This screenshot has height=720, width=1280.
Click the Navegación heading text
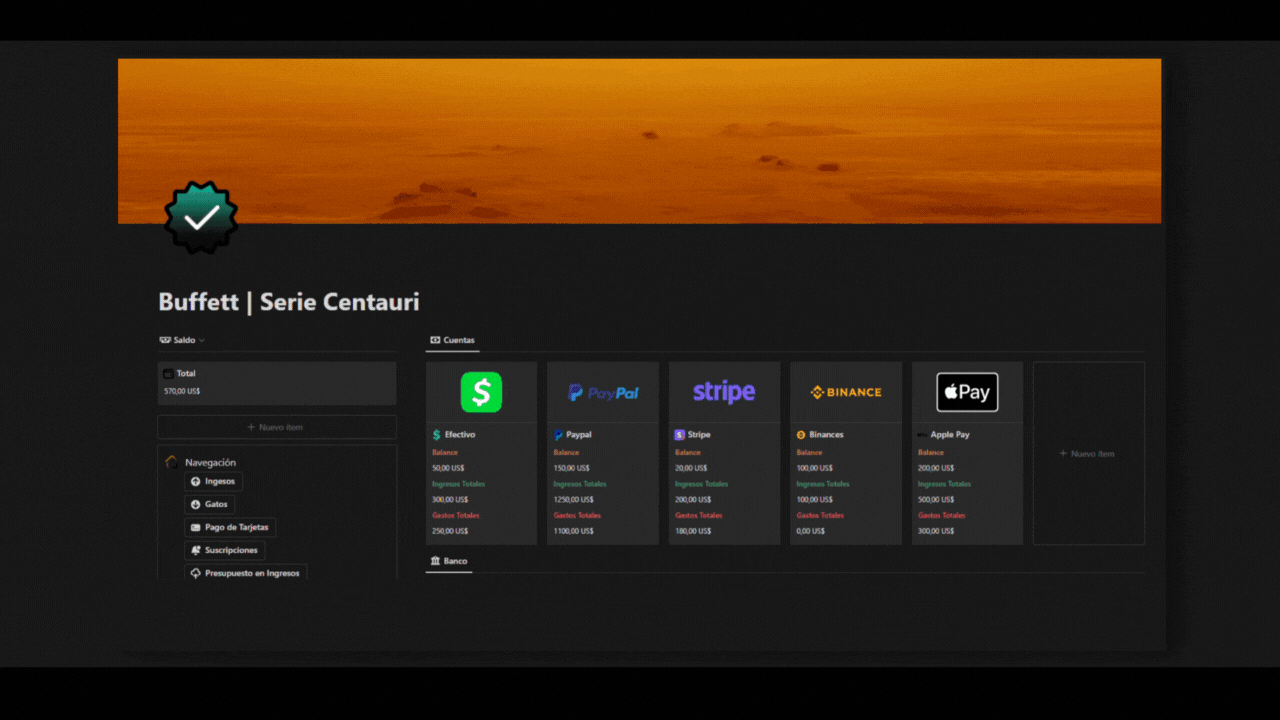(211, 462)
